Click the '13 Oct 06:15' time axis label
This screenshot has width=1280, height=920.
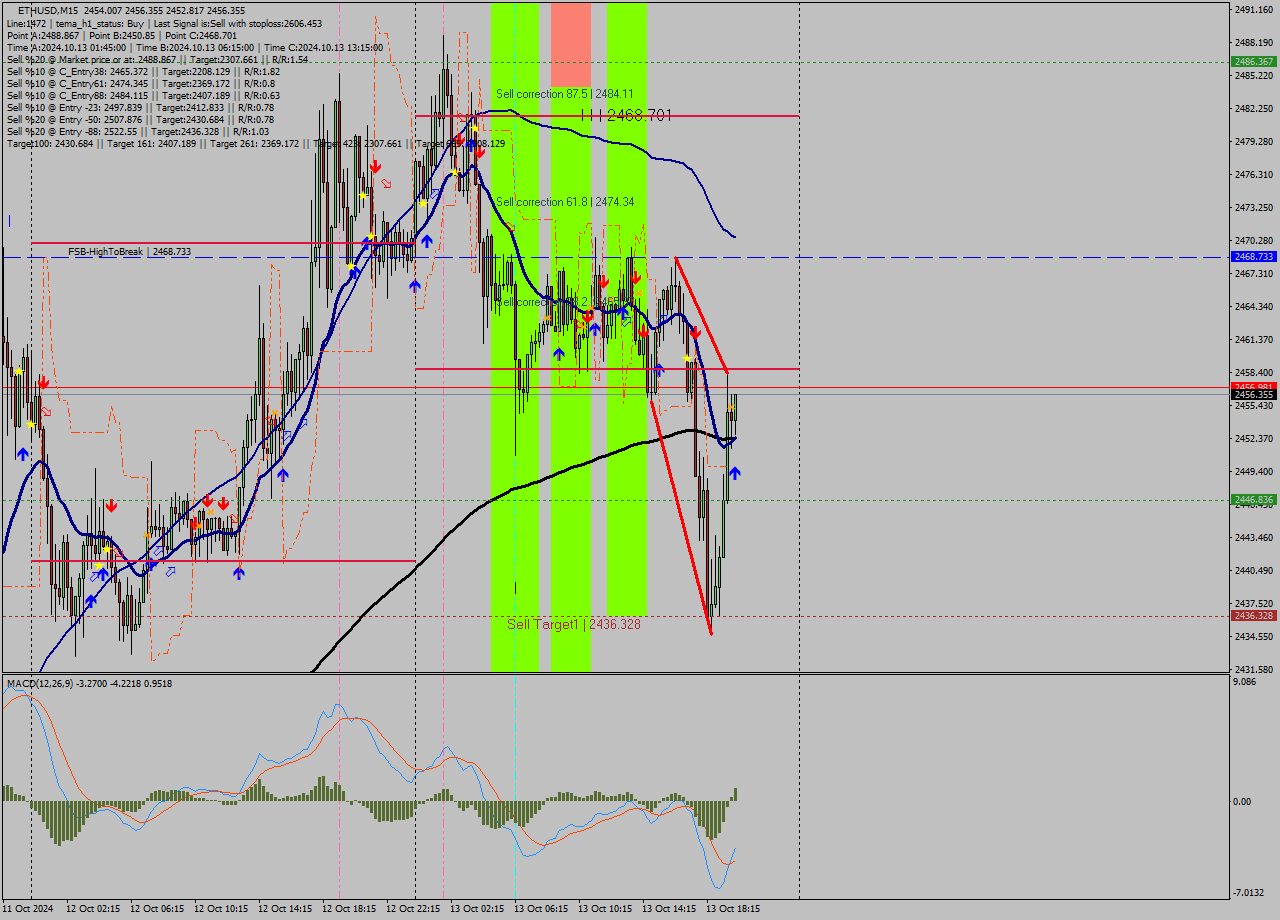pyautogui.click(x=541, y=909)
